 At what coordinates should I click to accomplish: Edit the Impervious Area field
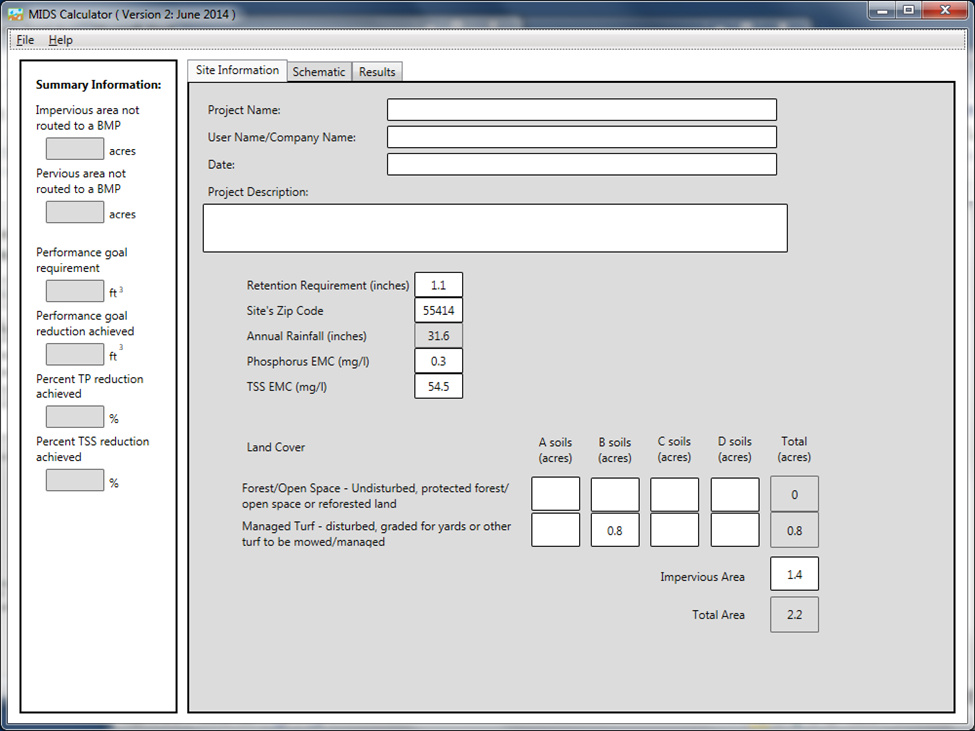794,575
